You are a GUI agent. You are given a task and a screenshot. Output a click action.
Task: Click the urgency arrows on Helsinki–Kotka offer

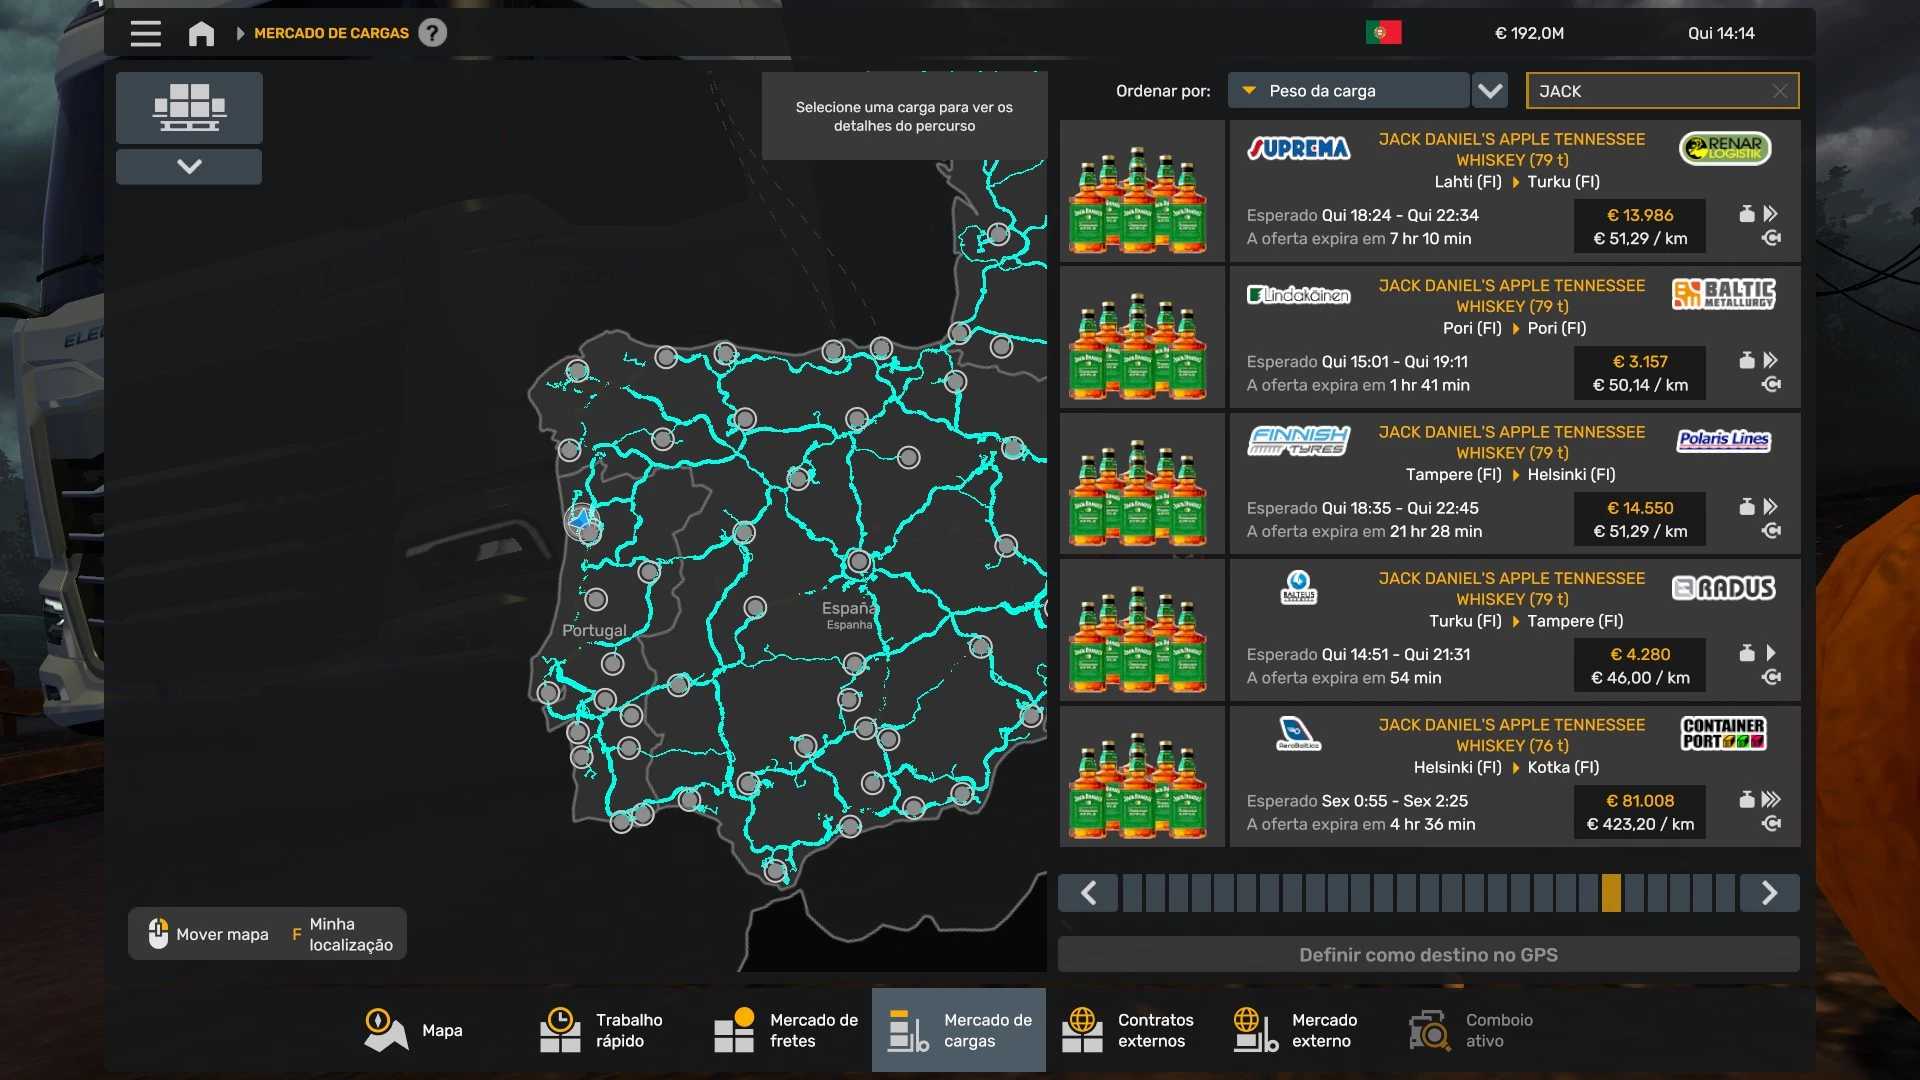[x=1771, y=799]
